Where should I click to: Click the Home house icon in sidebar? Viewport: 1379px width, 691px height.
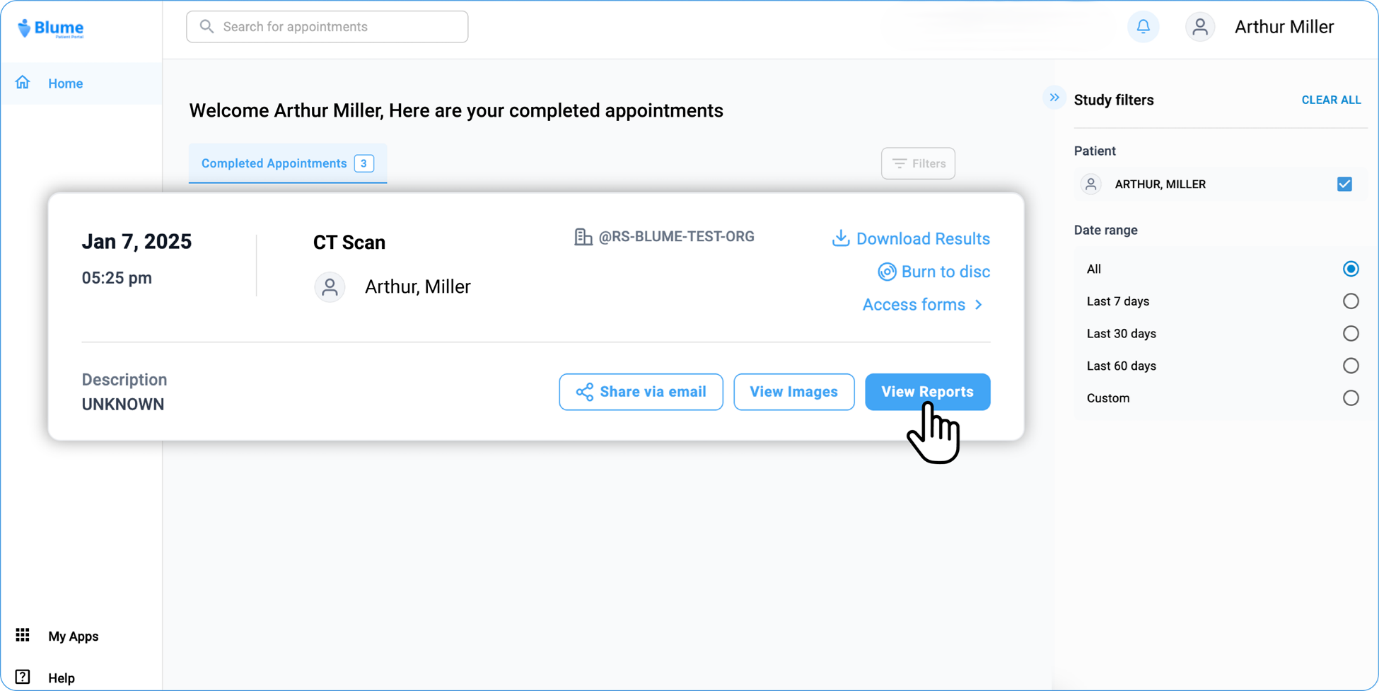point(23,83)
